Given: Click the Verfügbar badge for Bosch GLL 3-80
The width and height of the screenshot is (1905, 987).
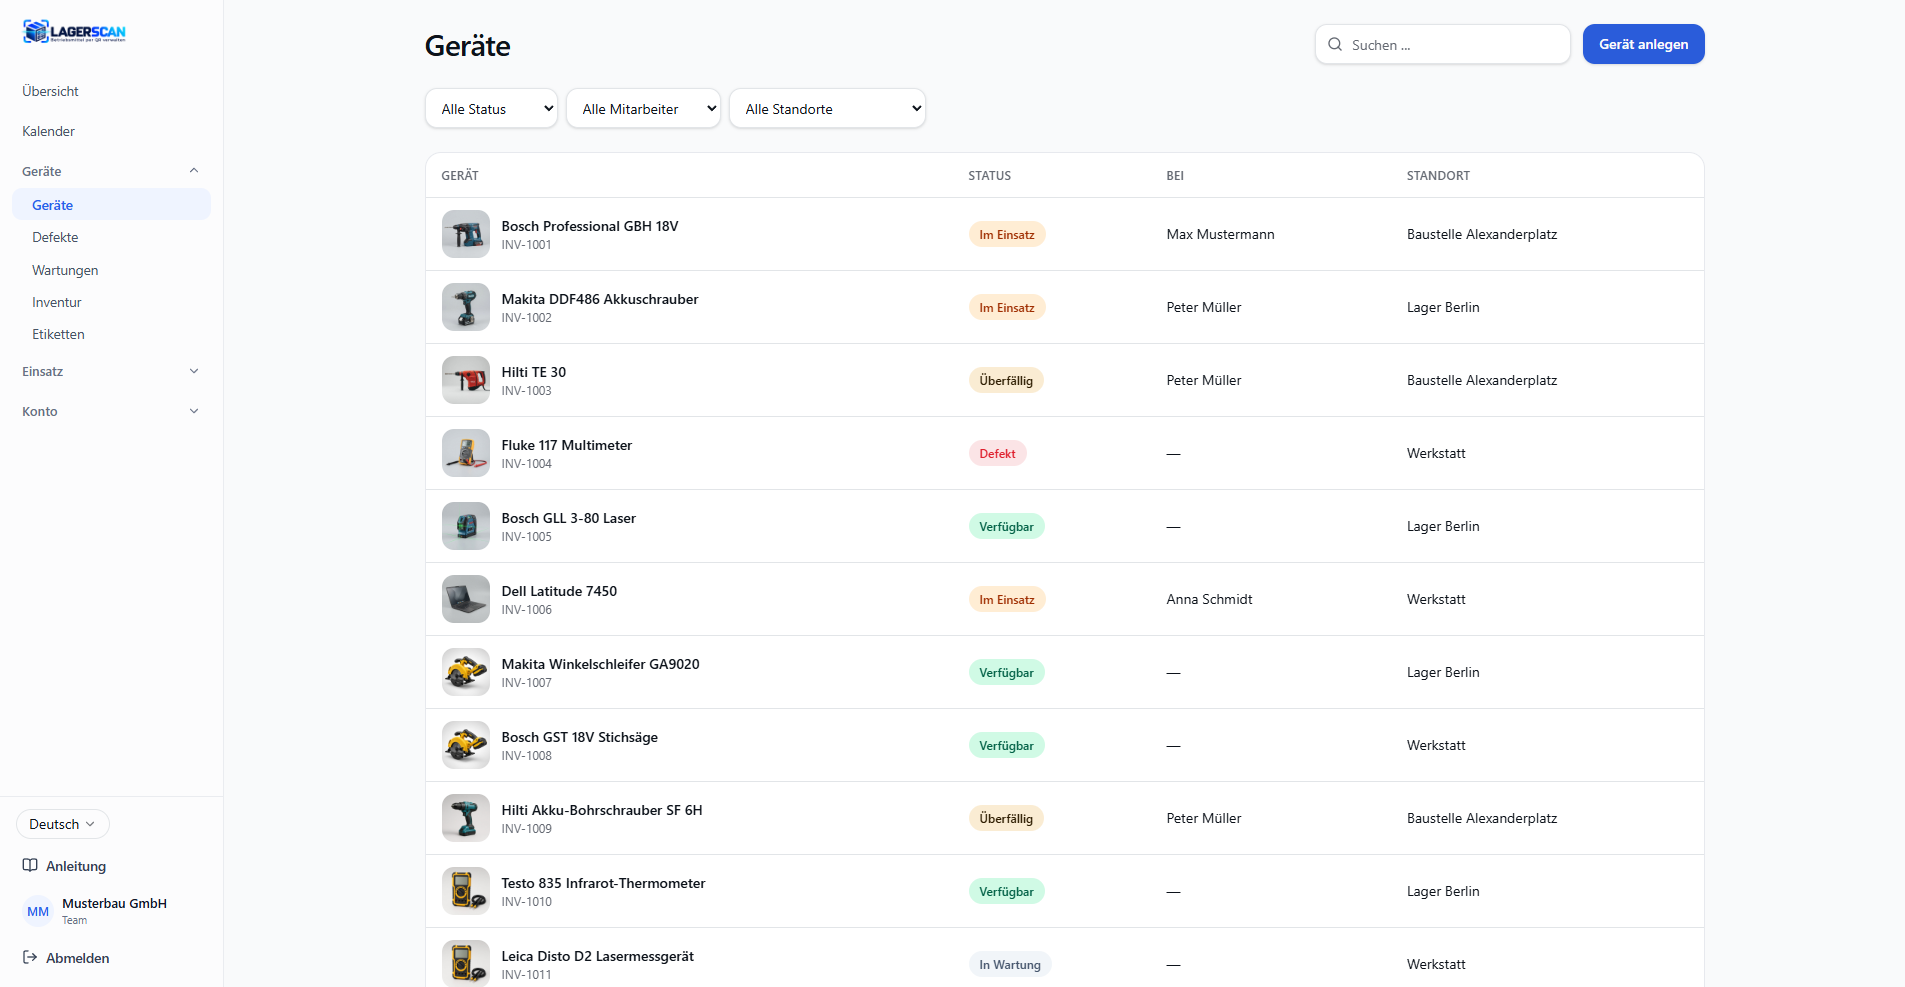Looking at the screenshot, I should coord(1006,526).
